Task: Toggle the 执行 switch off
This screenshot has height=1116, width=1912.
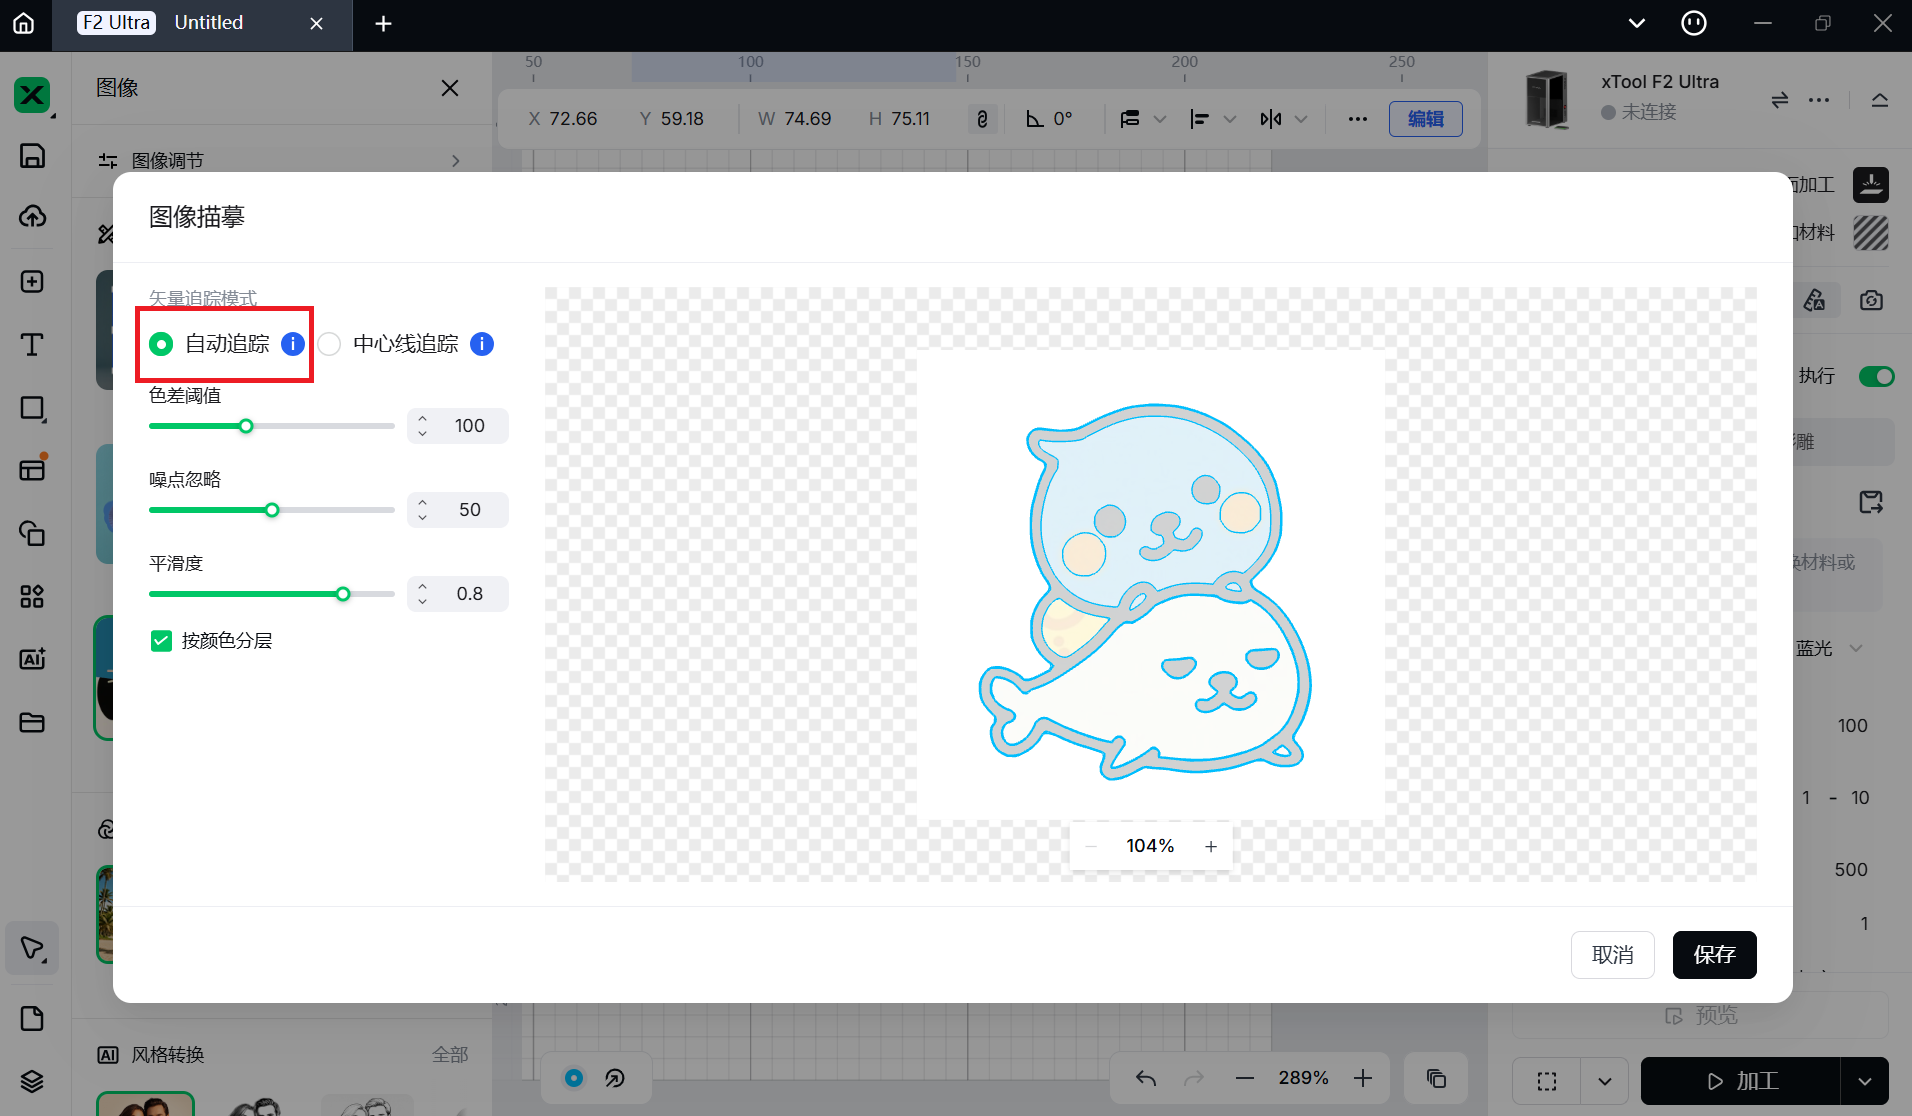Action: [1876, 376]
